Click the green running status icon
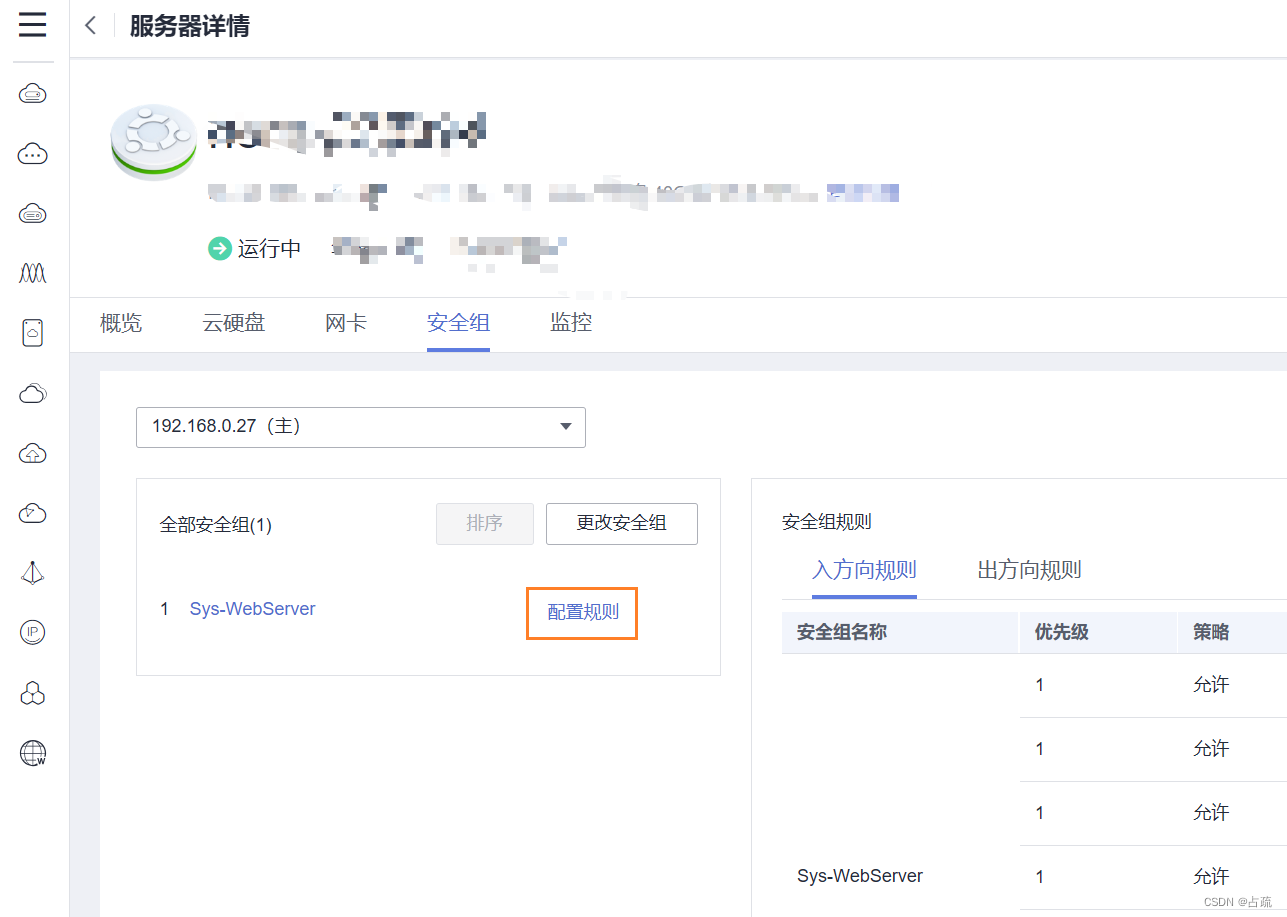Image resolution: width=1287 pixels, height=917 pixels. click(x=219, y=248)
